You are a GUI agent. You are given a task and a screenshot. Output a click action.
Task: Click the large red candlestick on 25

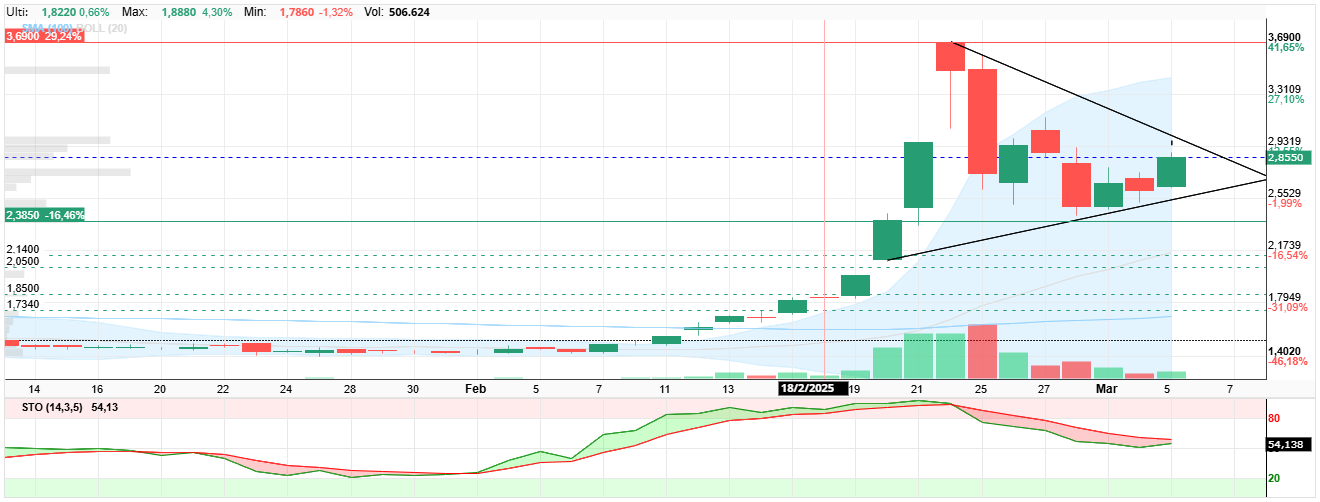[x=983, y=122]
